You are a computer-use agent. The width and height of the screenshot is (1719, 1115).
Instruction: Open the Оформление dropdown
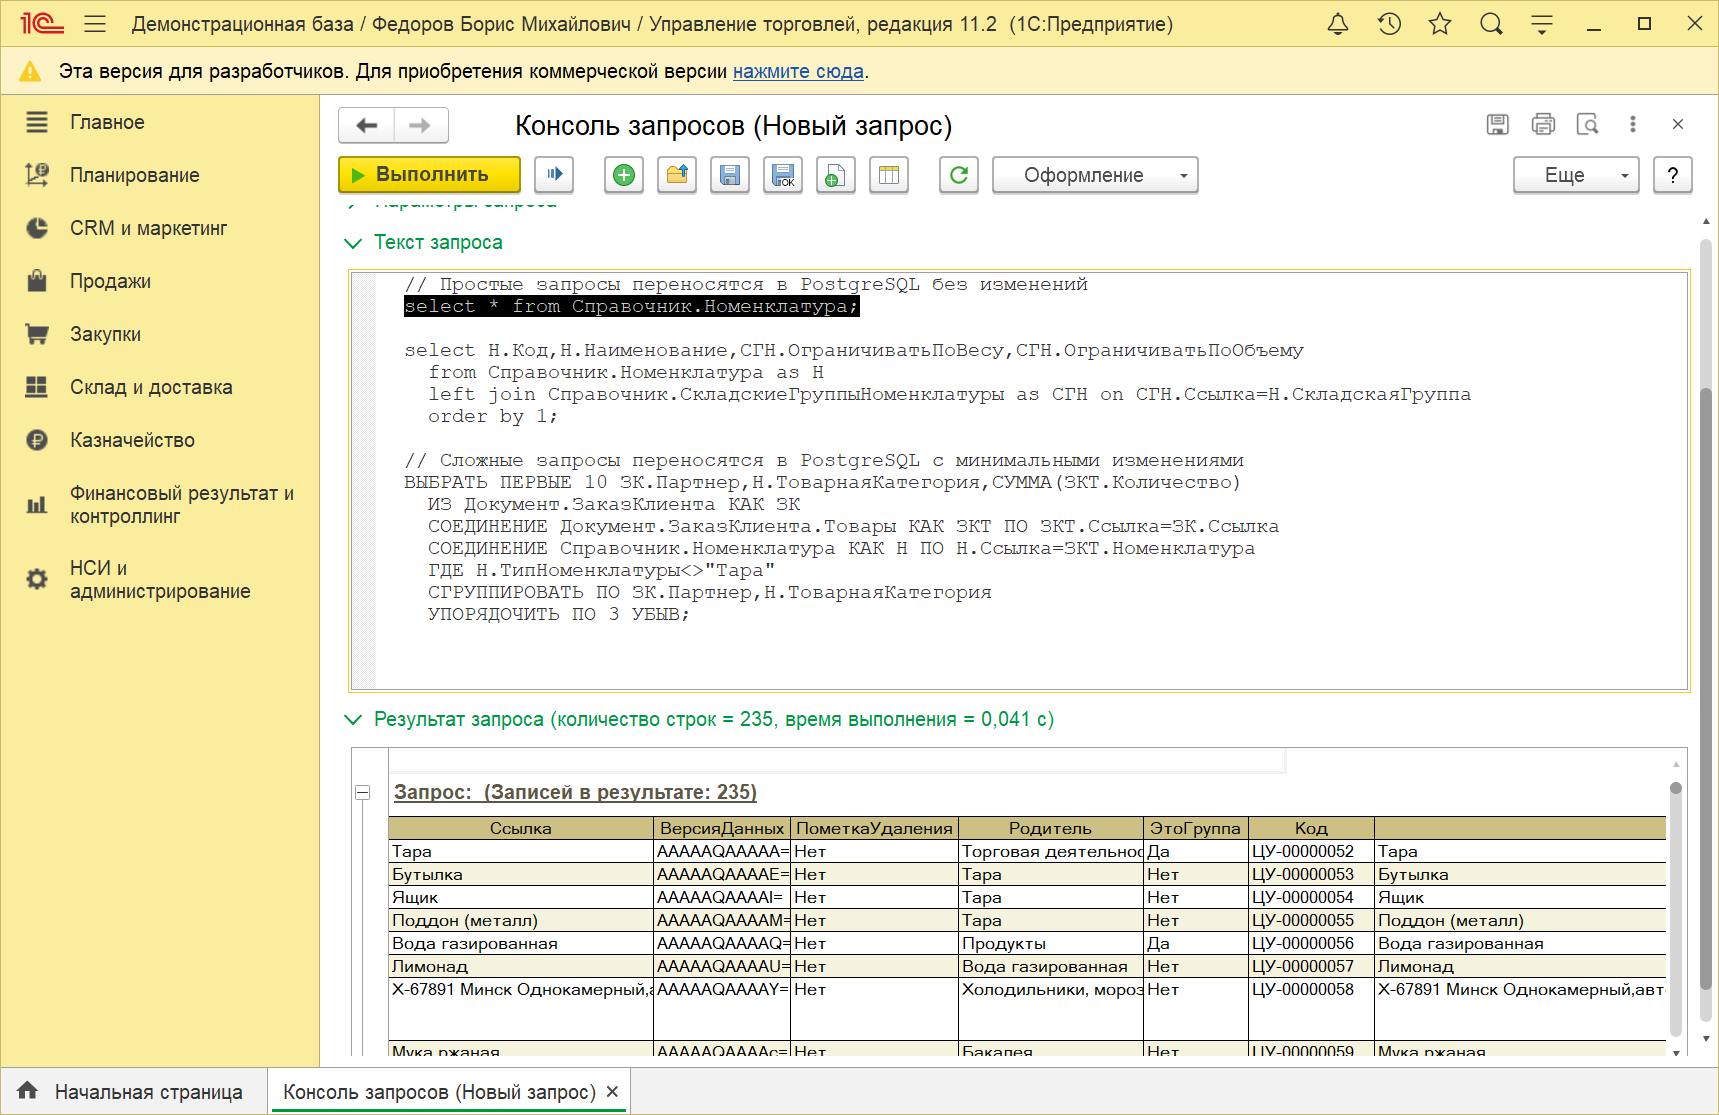(x=1094, y=175)
